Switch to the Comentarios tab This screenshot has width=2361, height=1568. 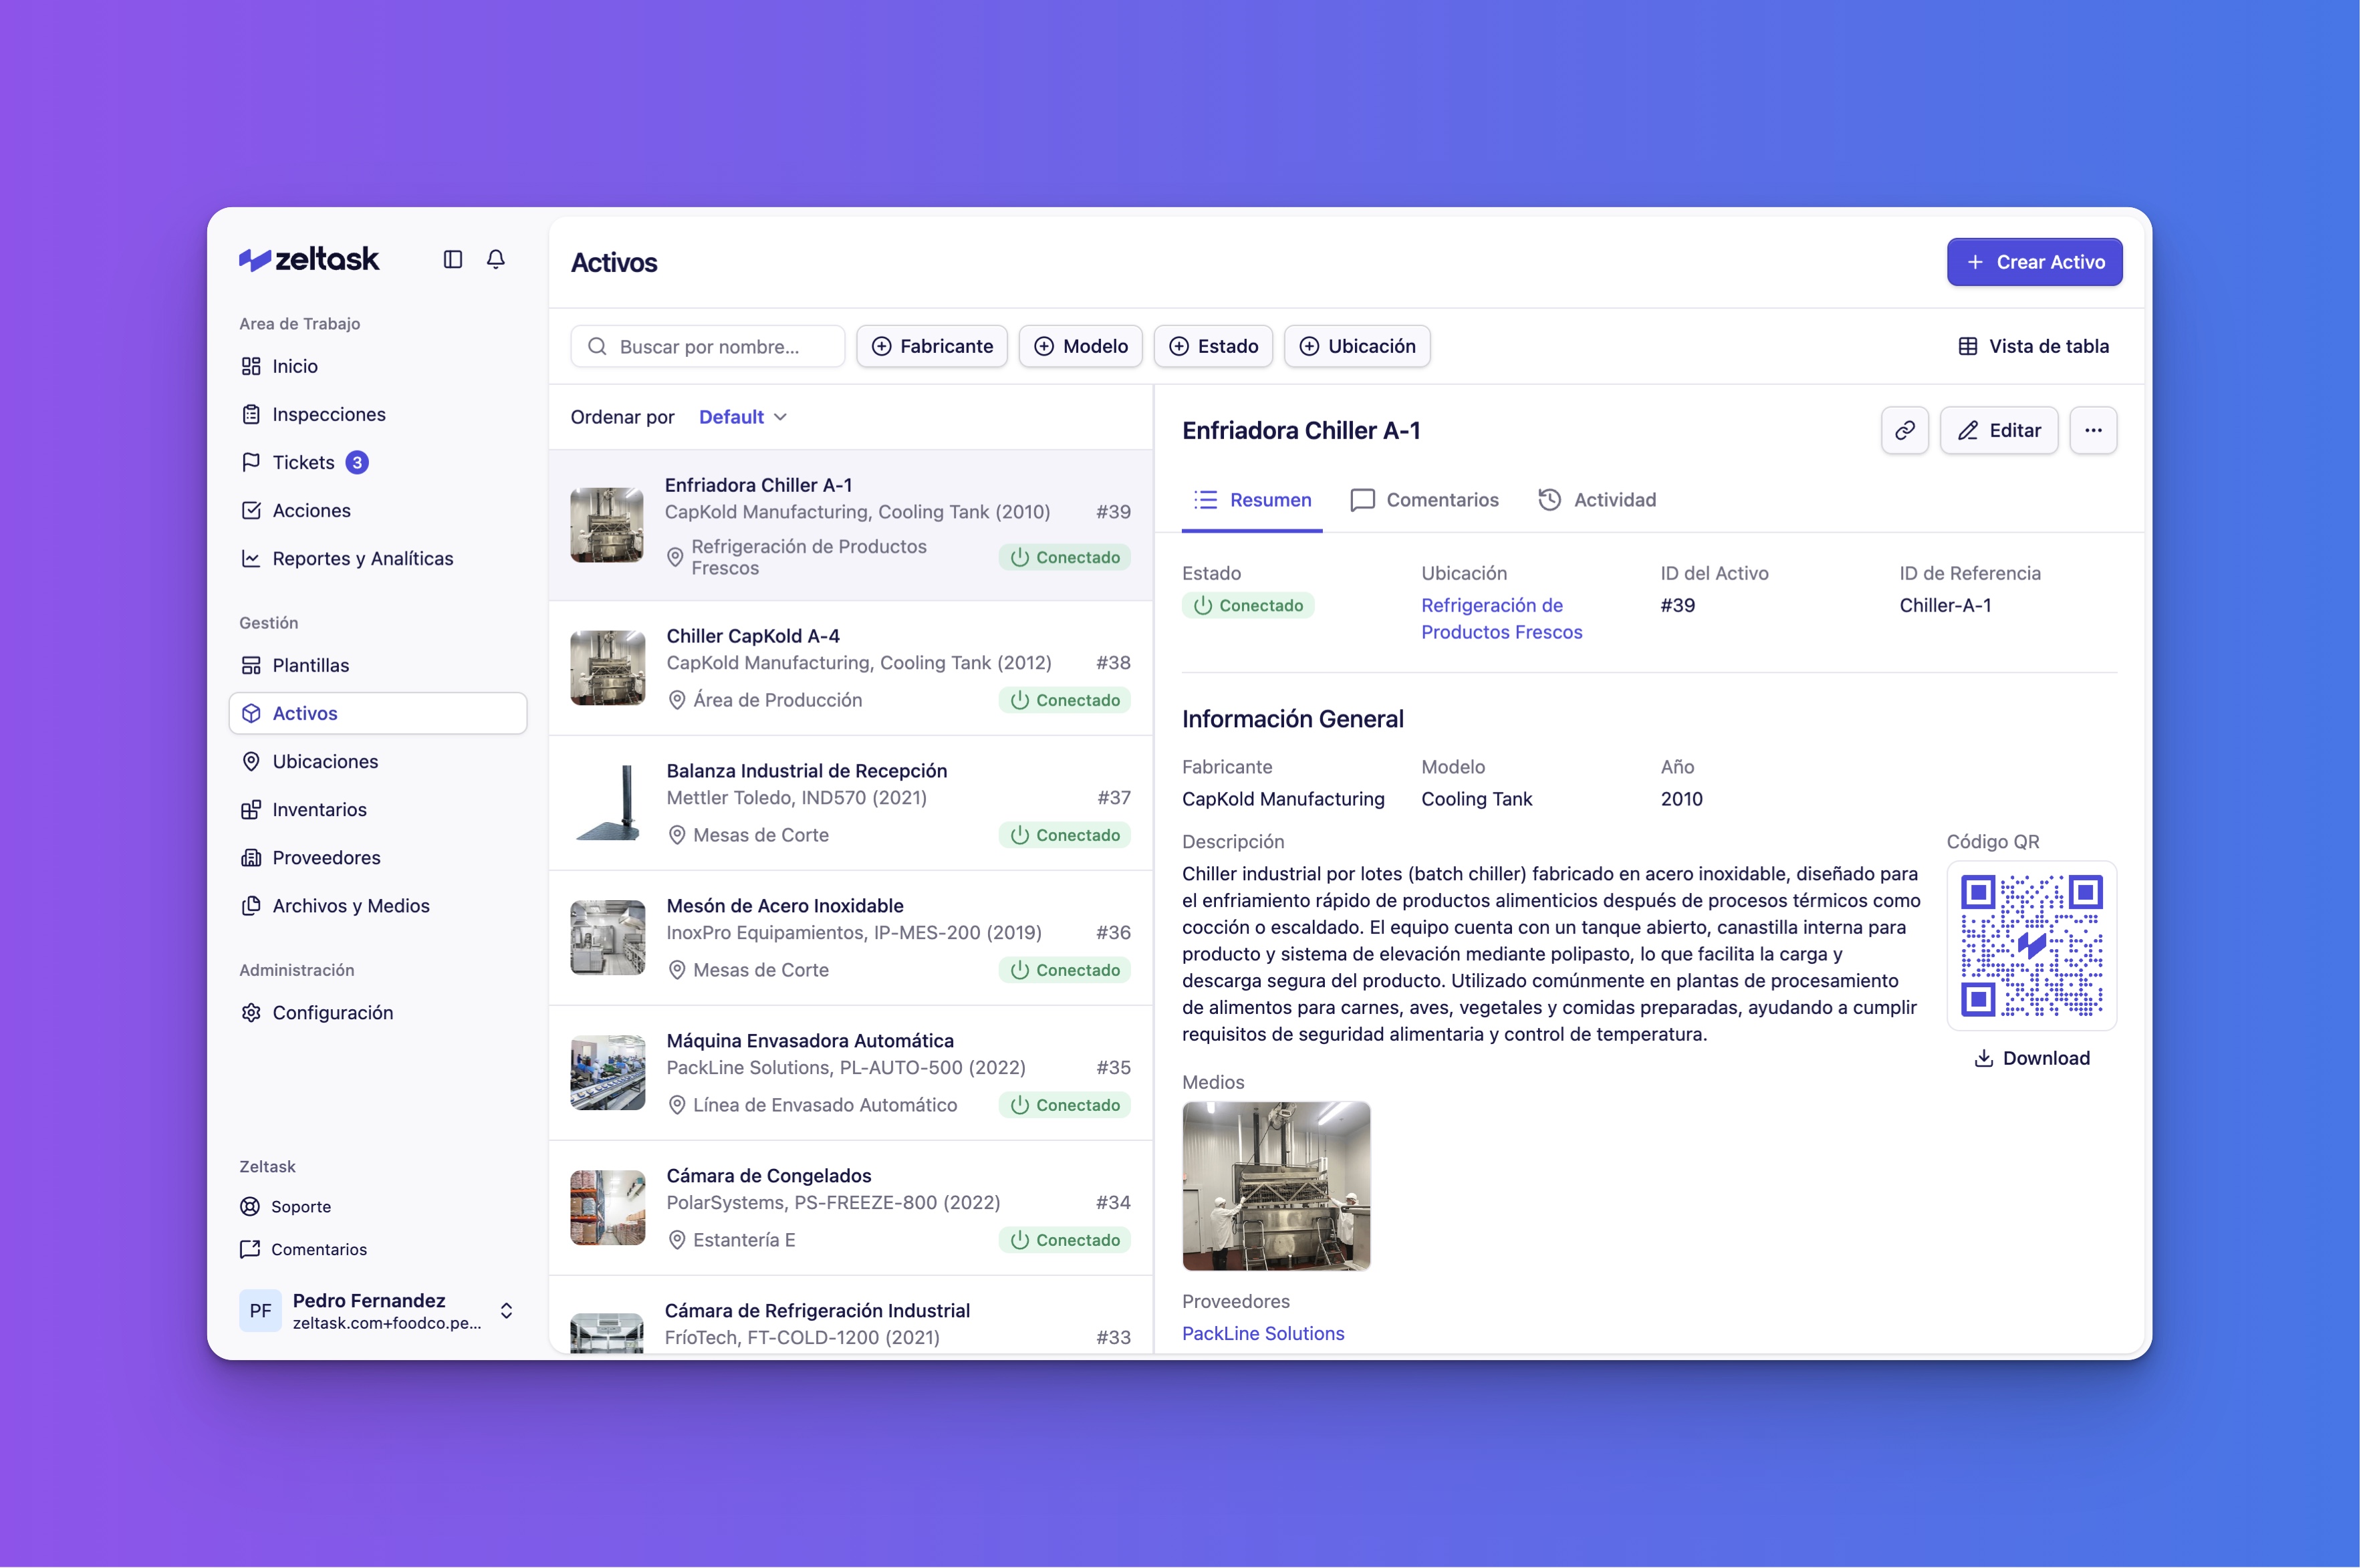pos(1424,500)
